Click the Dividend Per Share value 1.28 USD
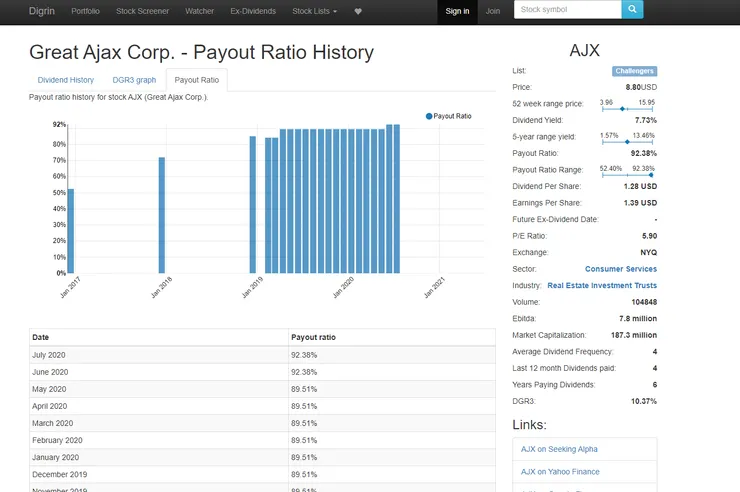This screenshot has width=740, height=492. tap(640, 186)
